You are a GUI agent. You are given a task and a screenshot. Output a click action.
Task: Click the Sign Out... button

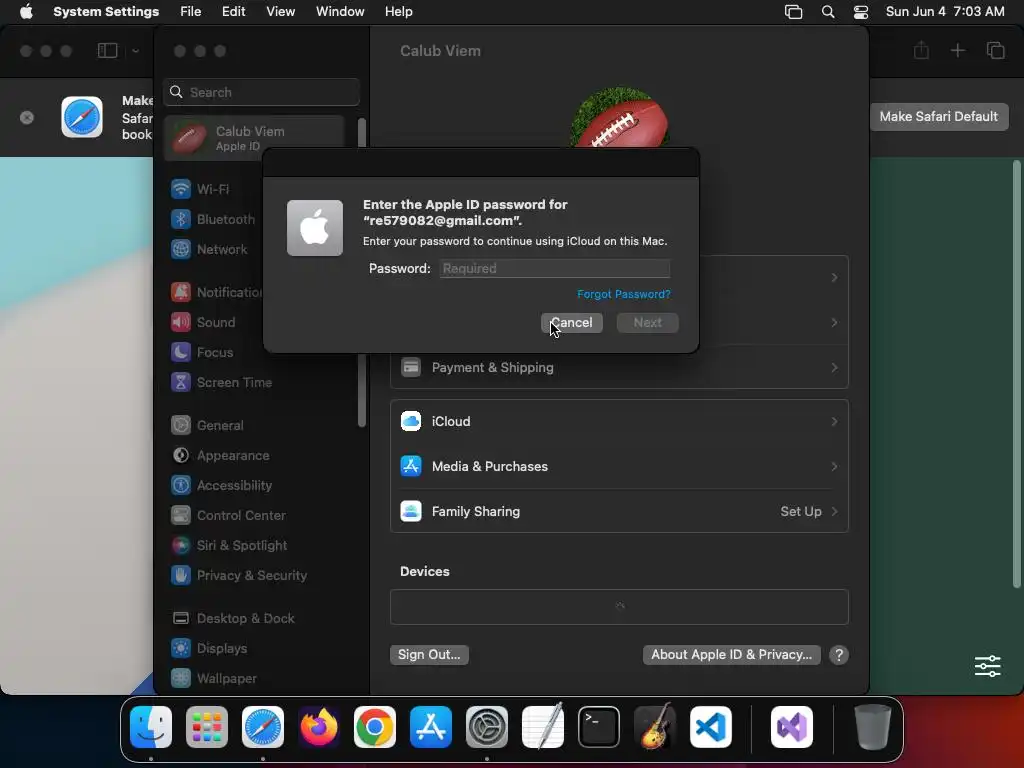click(429, 654)
